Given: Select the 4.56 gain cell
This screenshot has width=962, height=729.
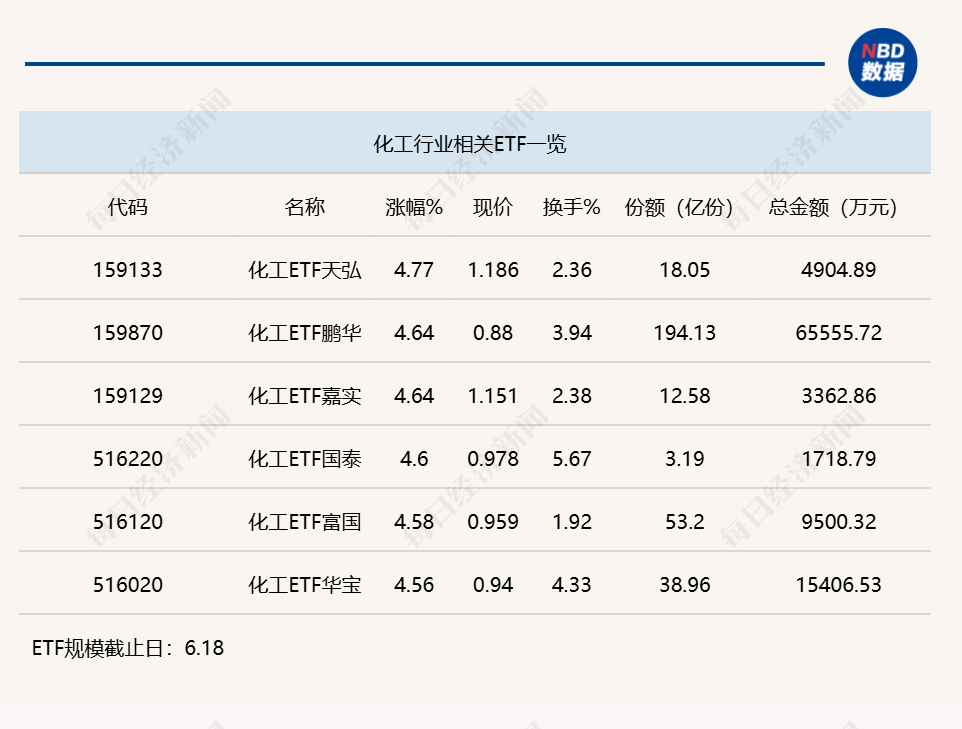Looking at the screenshot, I should pos(414,585).
